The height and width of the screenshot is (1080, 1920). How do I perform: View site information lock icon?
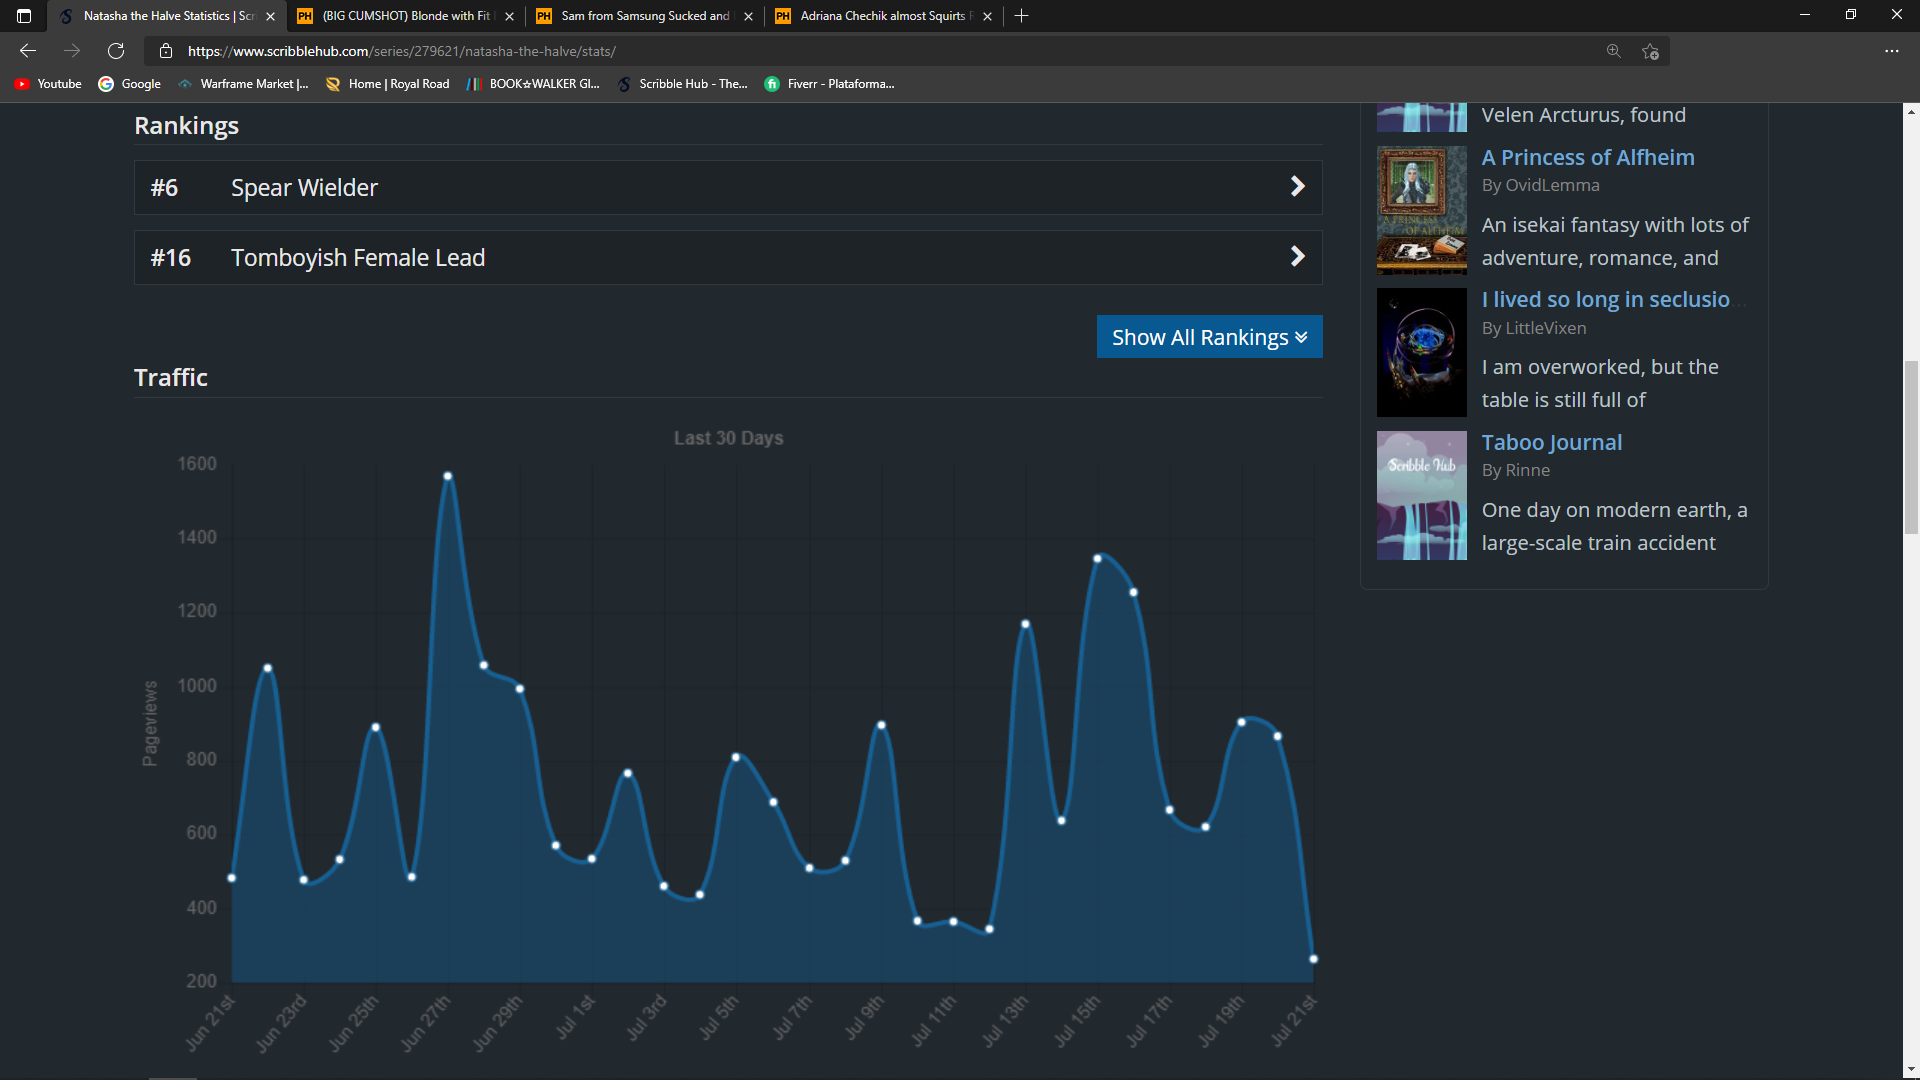coord(166,51)
